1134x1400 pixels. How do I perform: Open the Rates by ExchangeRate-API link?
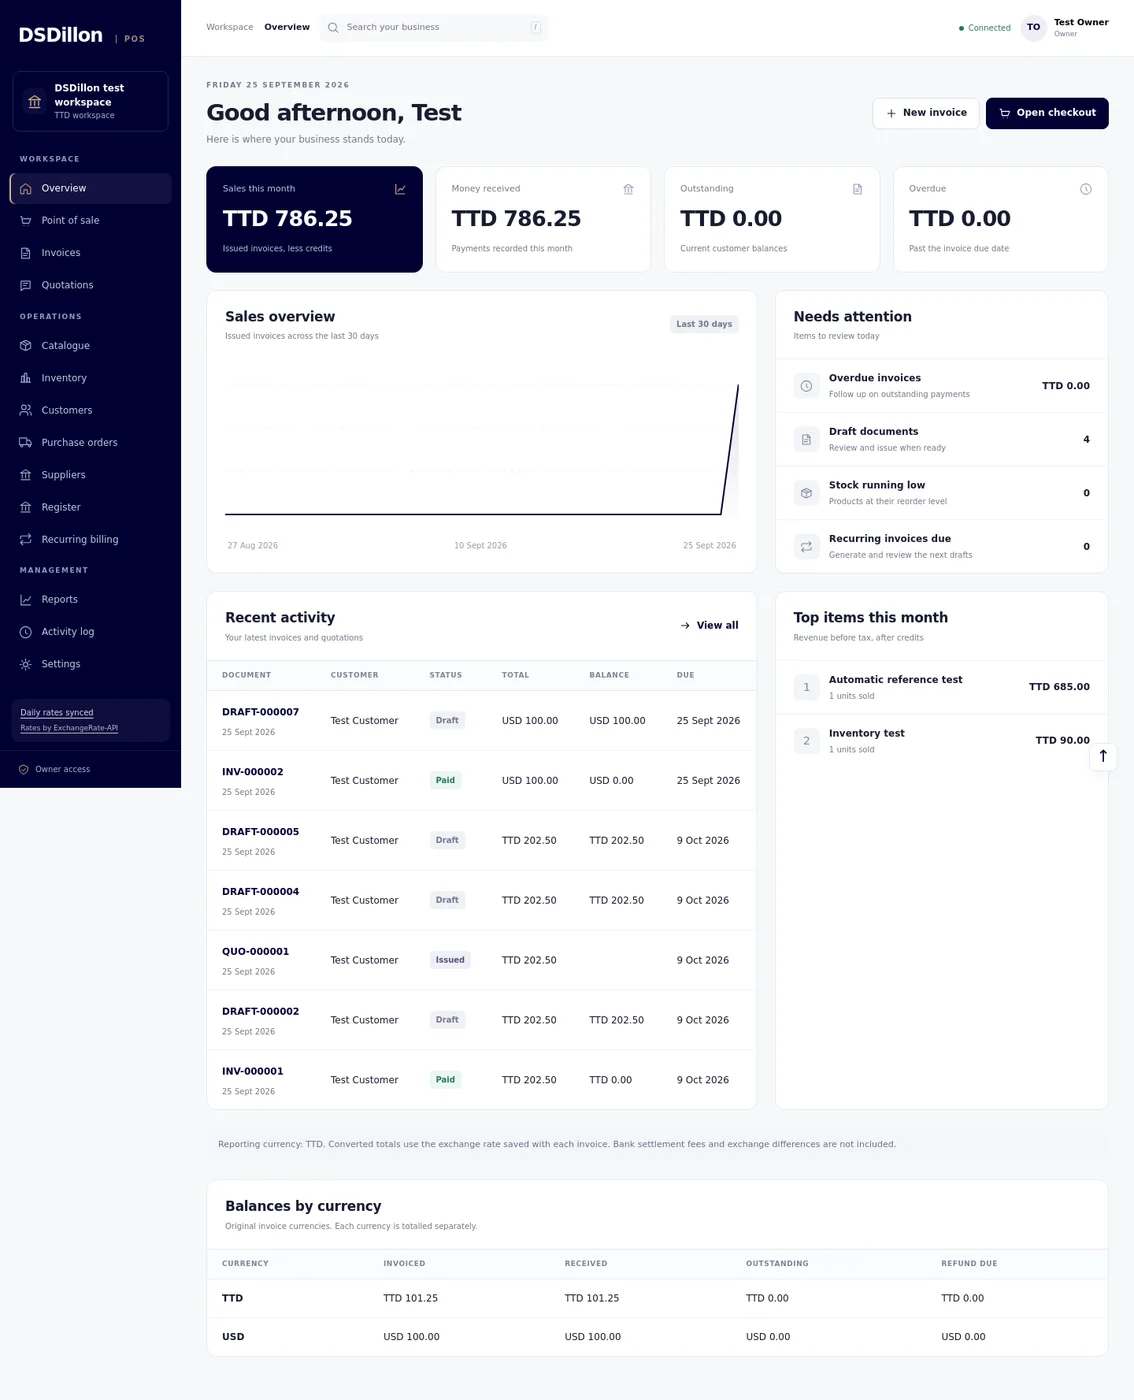tap(69, 728)
